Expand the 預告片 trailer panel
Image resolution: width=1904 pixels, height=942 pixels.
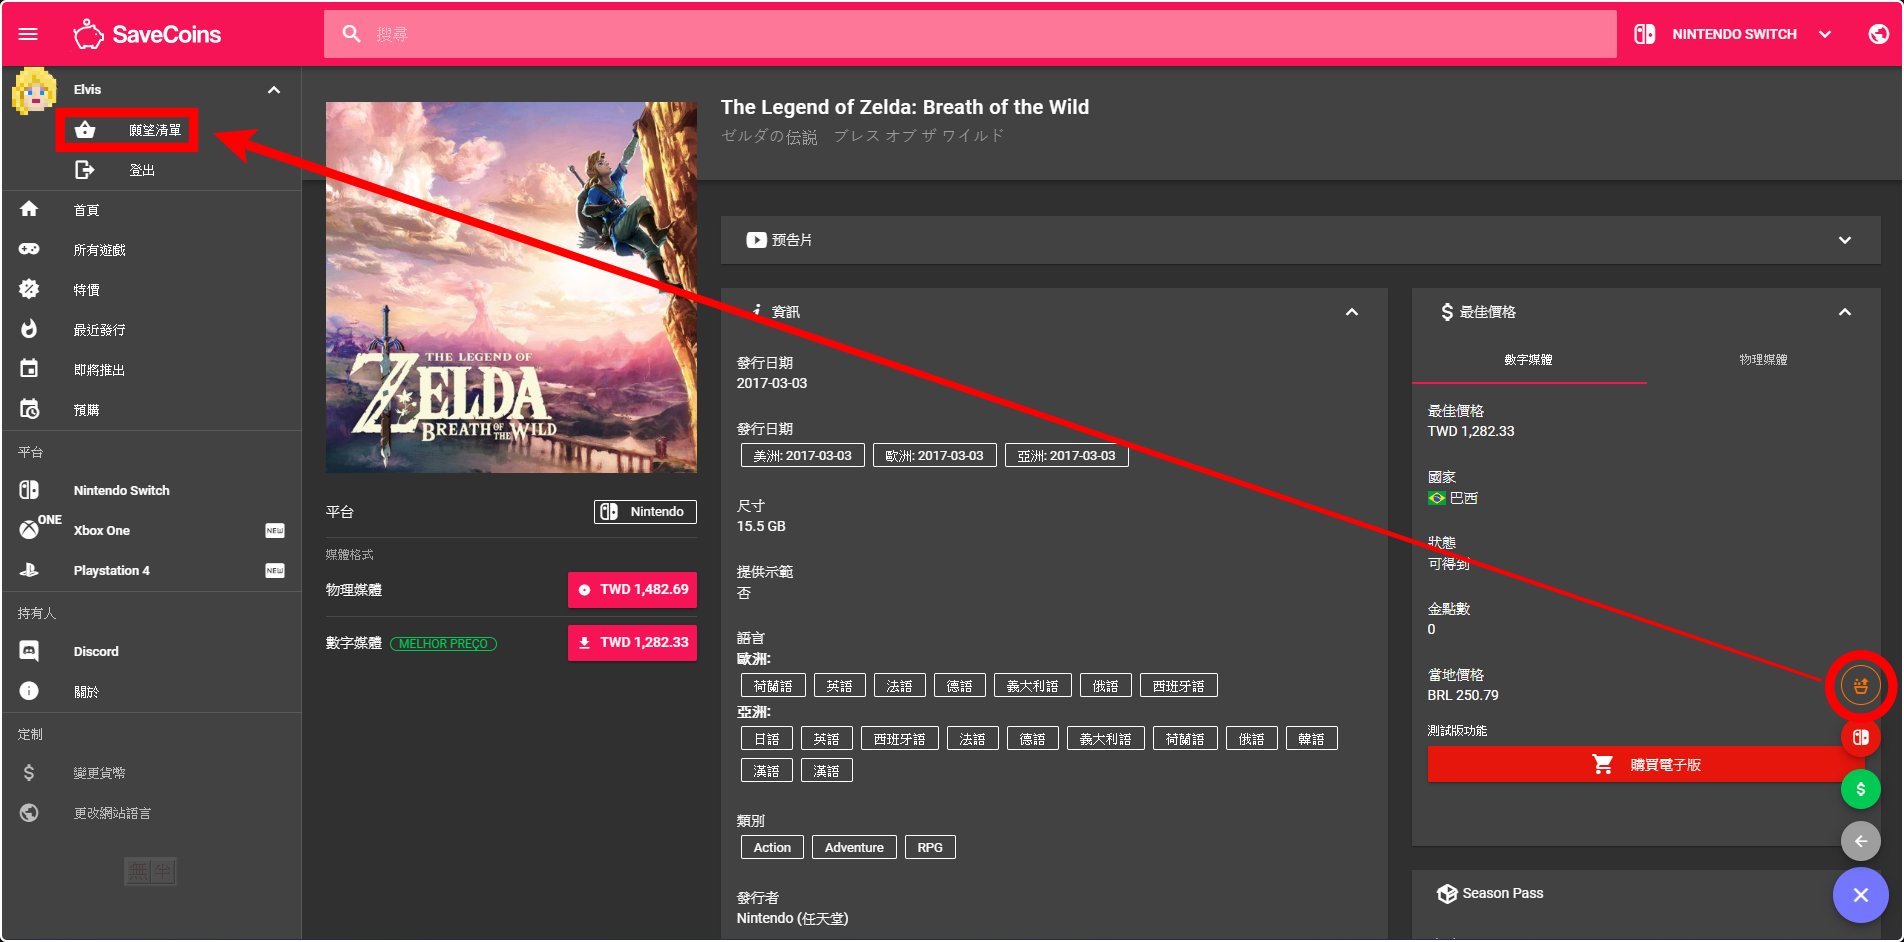pyautogui.click(x=1843, y=240)
